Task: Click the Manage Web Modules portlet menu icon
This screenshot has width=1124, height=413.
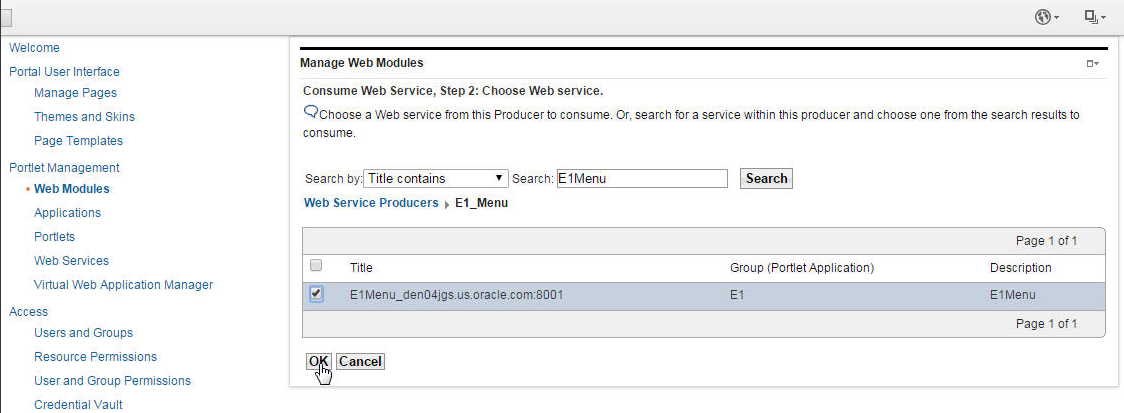Action: coord(1092,64)
